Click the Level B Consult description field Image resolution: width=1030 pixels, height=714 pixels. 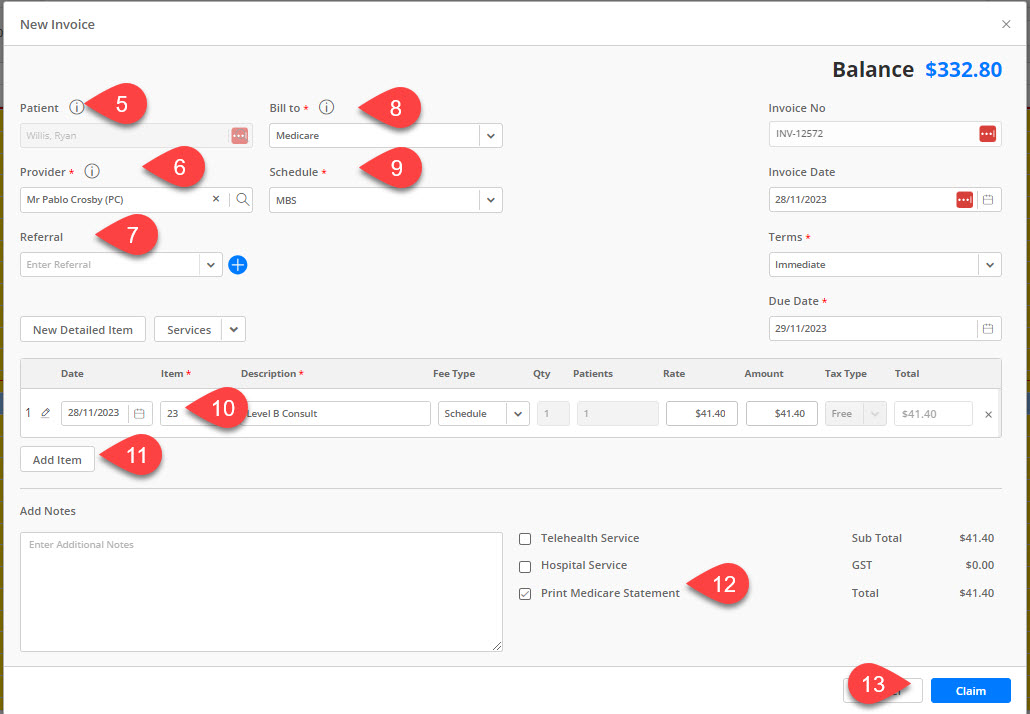(x=337, y=414)
